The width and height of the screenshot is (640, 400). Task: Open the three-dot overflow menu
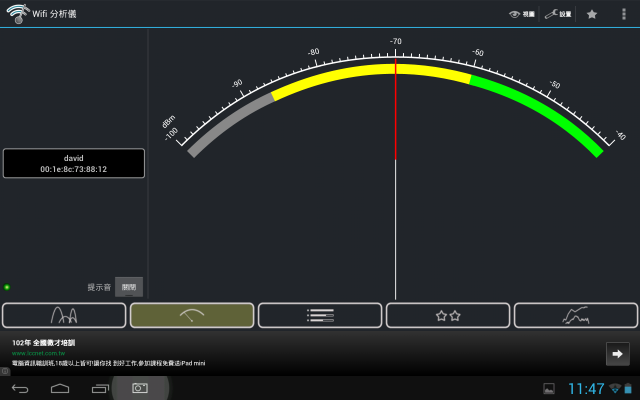tap(624, 14)
